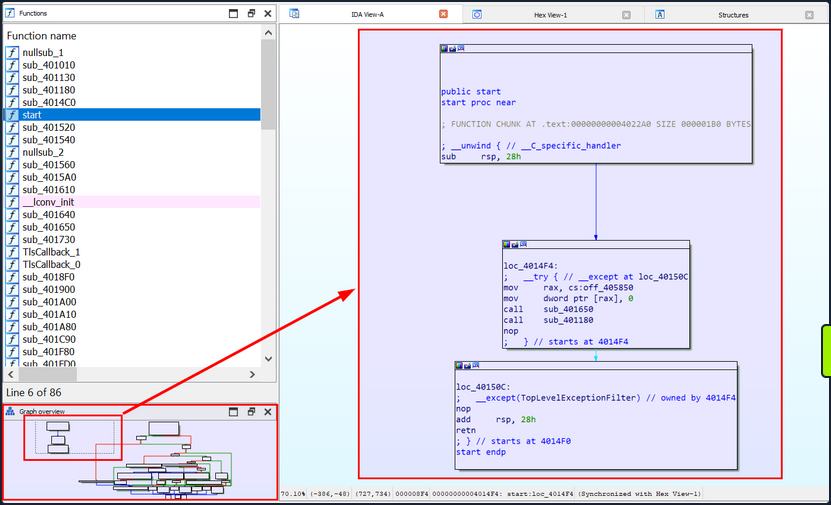The height and width of the screenshot is (505, 831).
Task: Click the function icon beside sub_401010
Action: click(x=12, y=65)
